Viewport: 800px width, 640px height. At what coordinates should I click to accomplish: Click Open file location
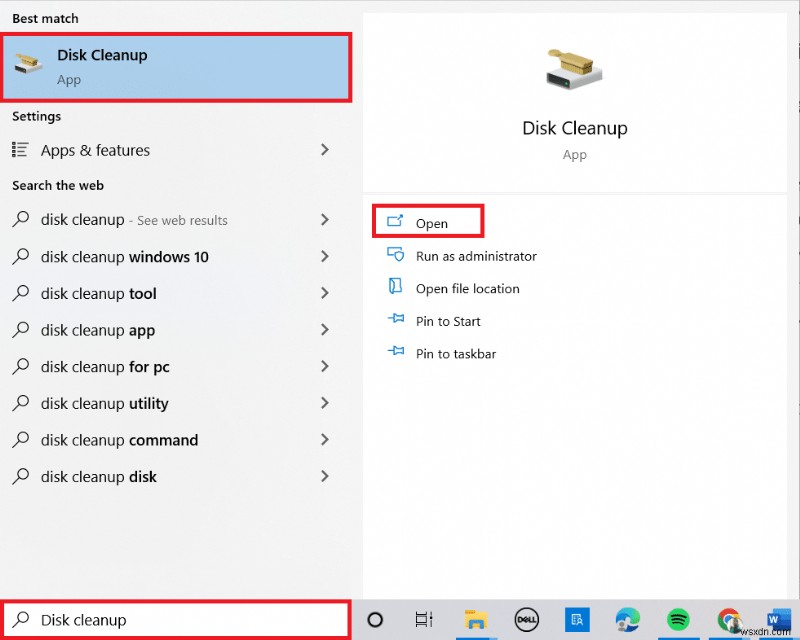[467, 288]
